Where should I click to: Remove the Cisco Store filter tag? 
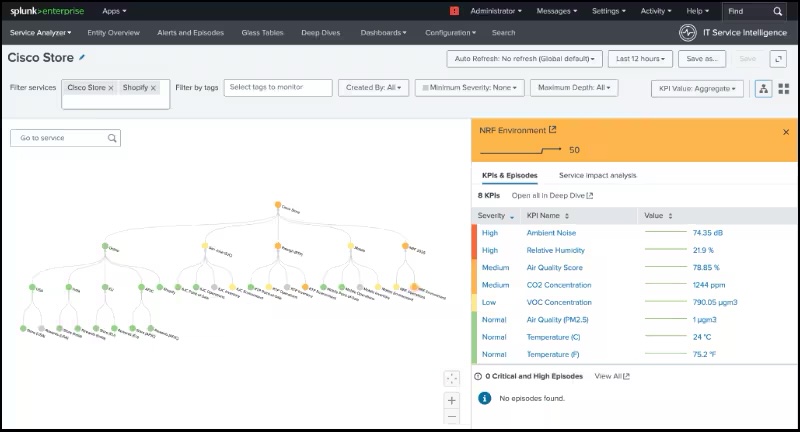click(110, 88)
